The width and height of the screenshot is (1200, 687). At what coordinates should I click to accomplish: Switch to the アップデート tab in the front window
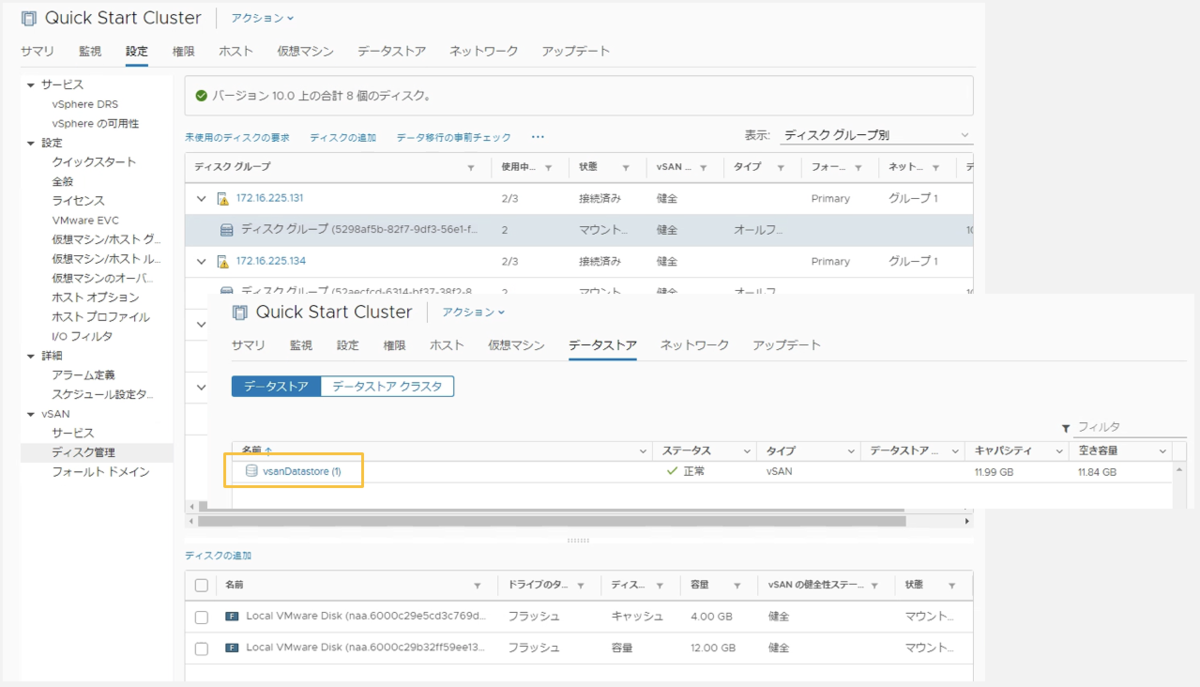(x=786, y=345)
